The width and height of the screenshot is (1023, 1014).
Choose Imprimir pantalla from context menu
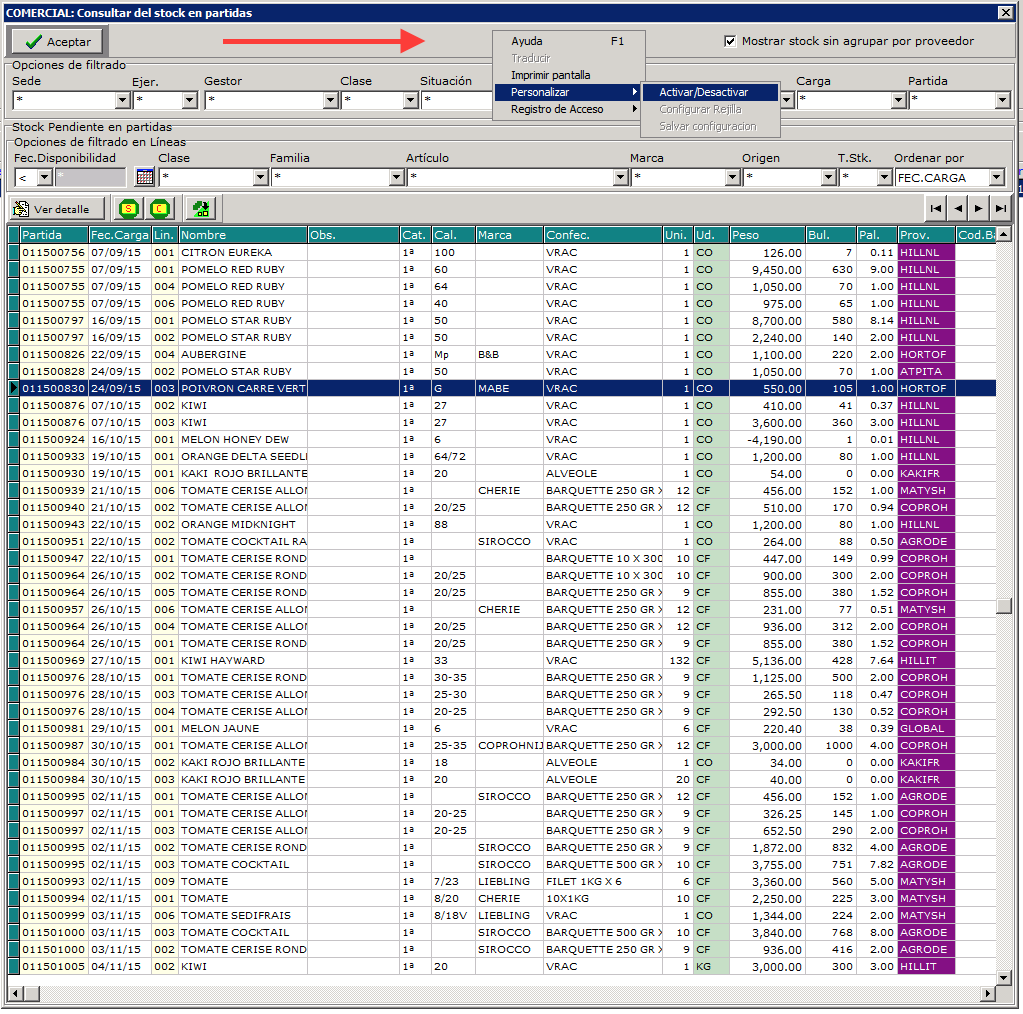[550, 75]
